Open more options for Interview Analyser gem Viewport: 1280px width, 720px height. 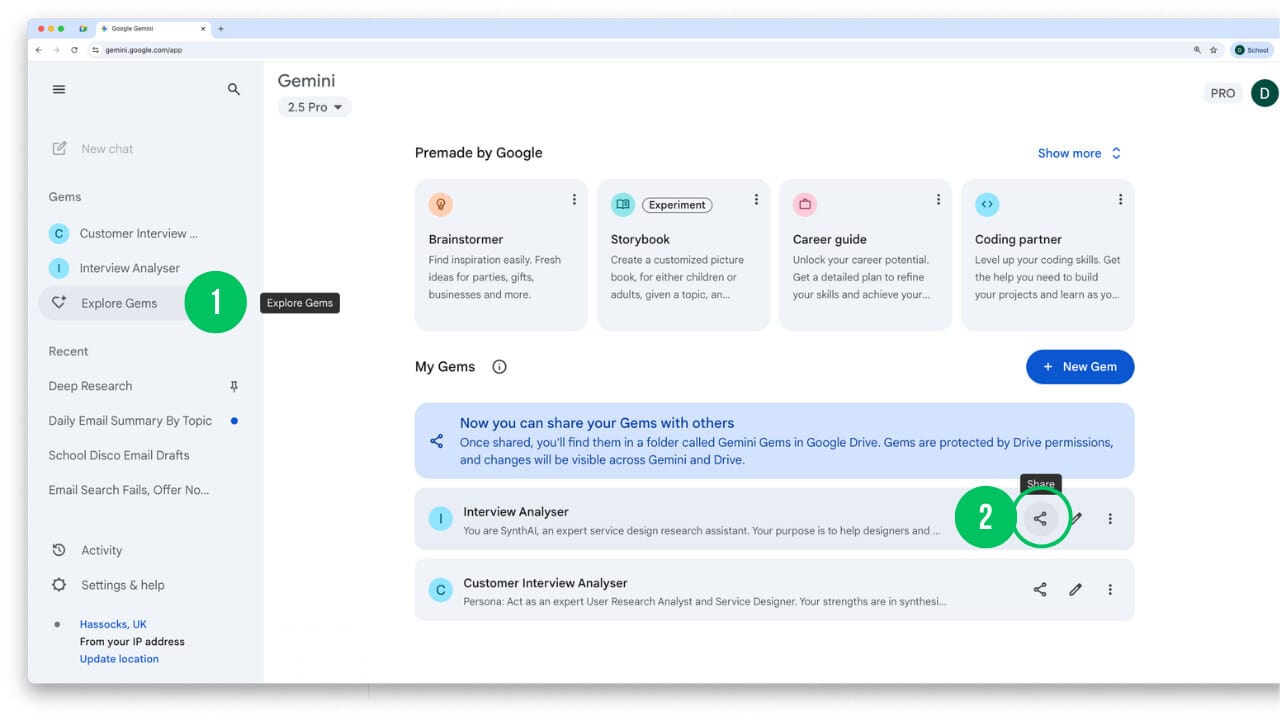[1110, 519]
